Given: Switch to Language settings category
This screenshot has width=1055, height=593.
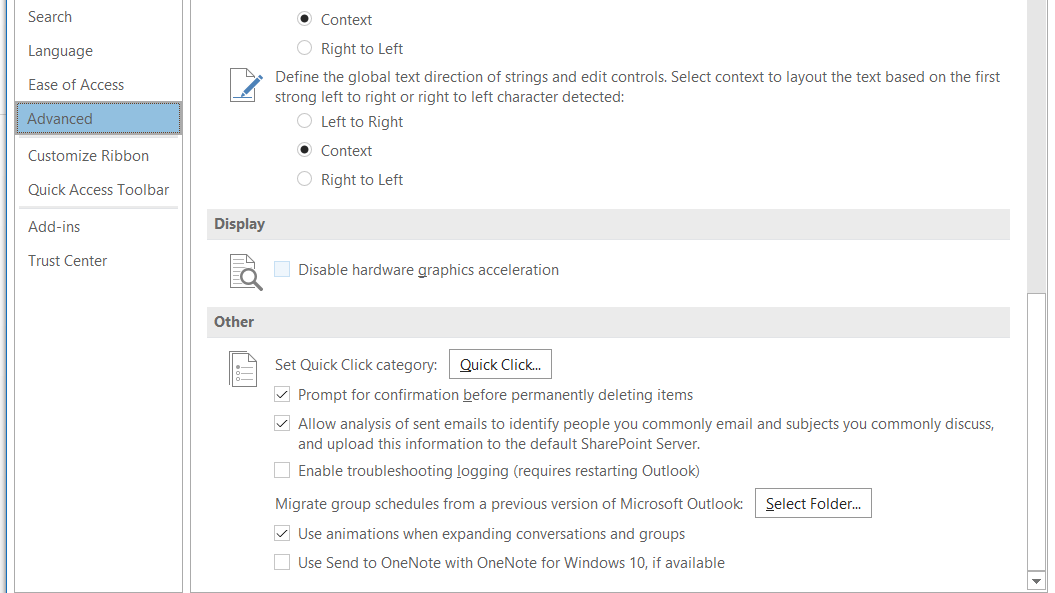Looking at the screenshot, I should coord(60,51).
